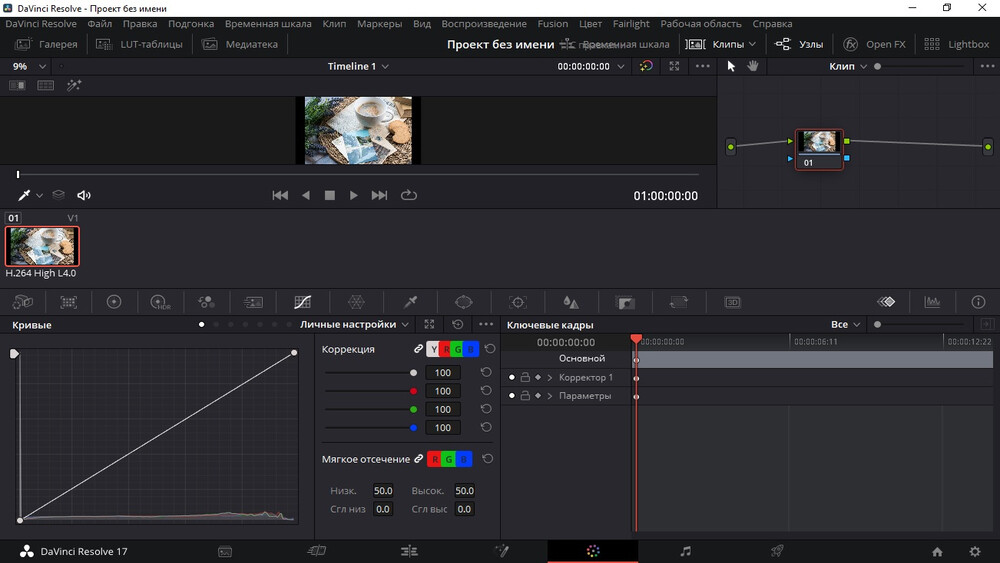Show the Scopes panel icon
Screen dimensions: 1000x563
932,302
